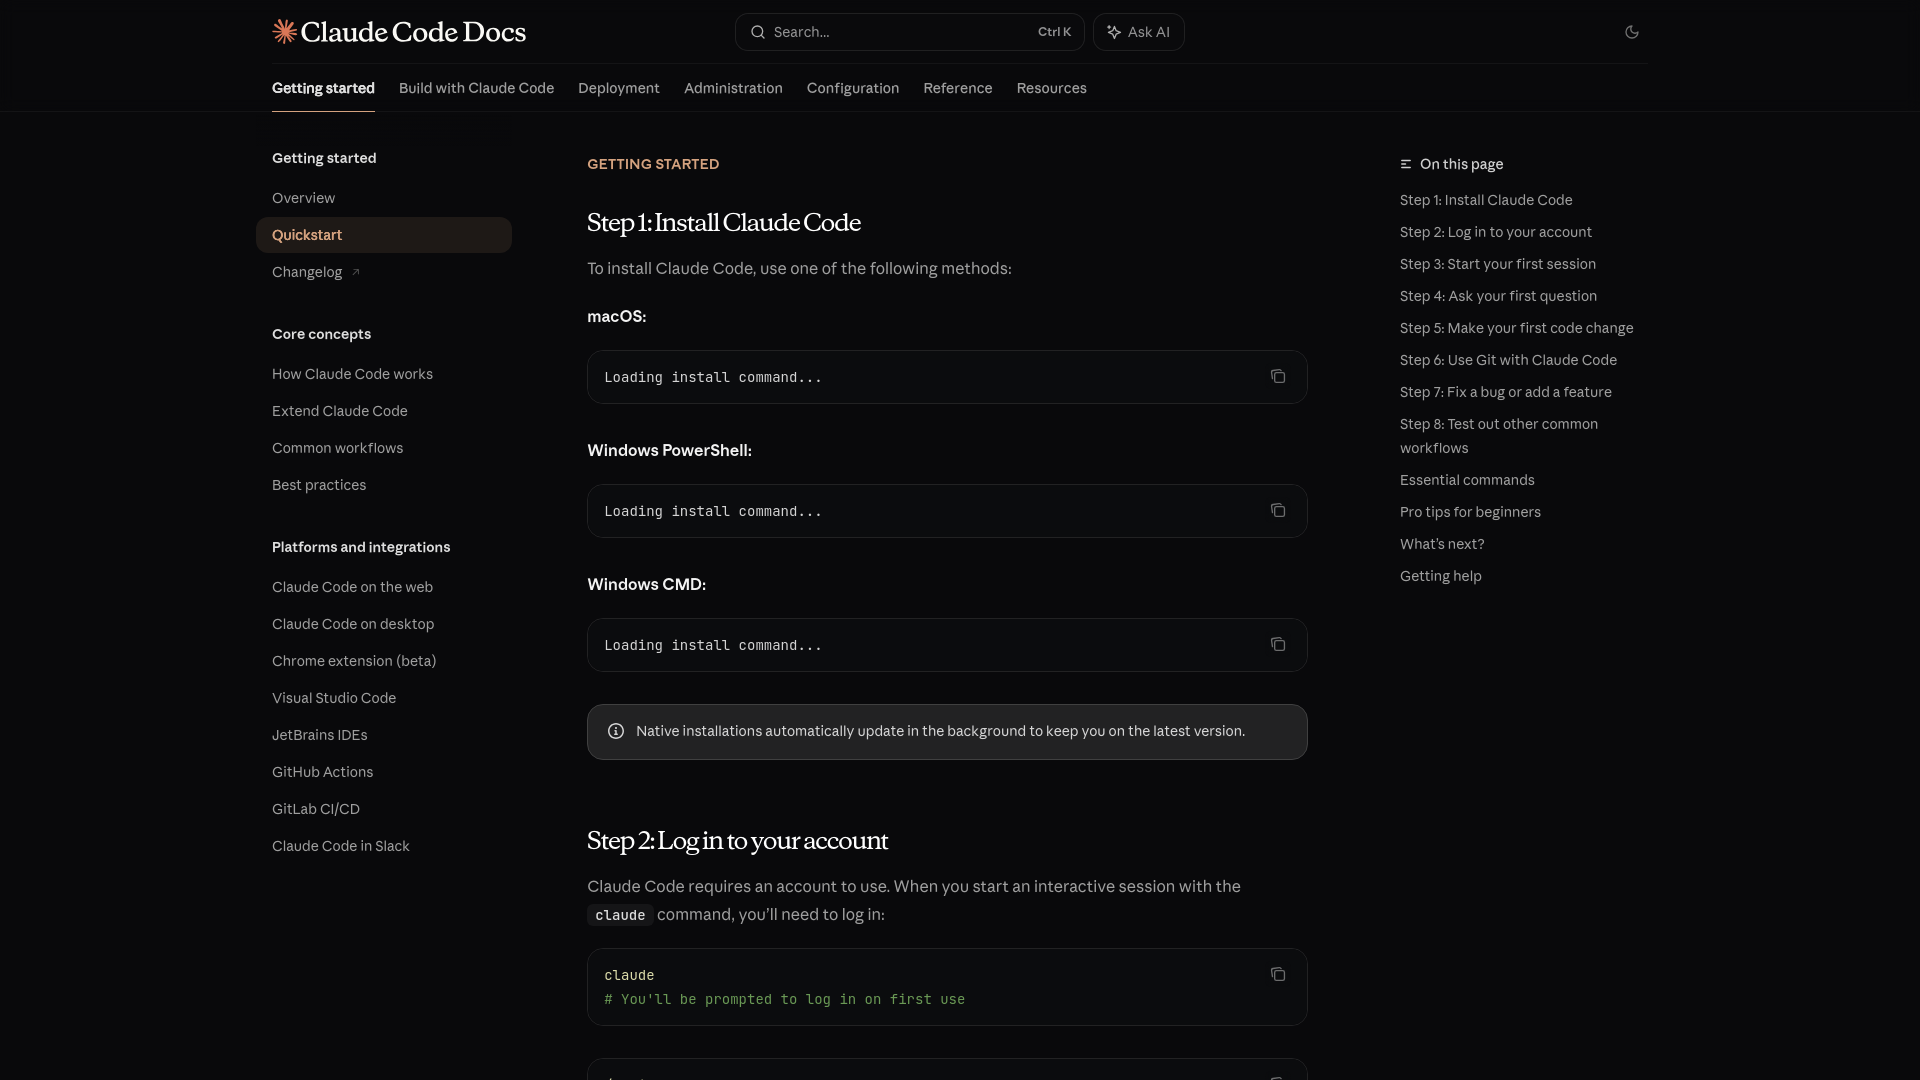Open the Administration tab

(x=733, y=88)
